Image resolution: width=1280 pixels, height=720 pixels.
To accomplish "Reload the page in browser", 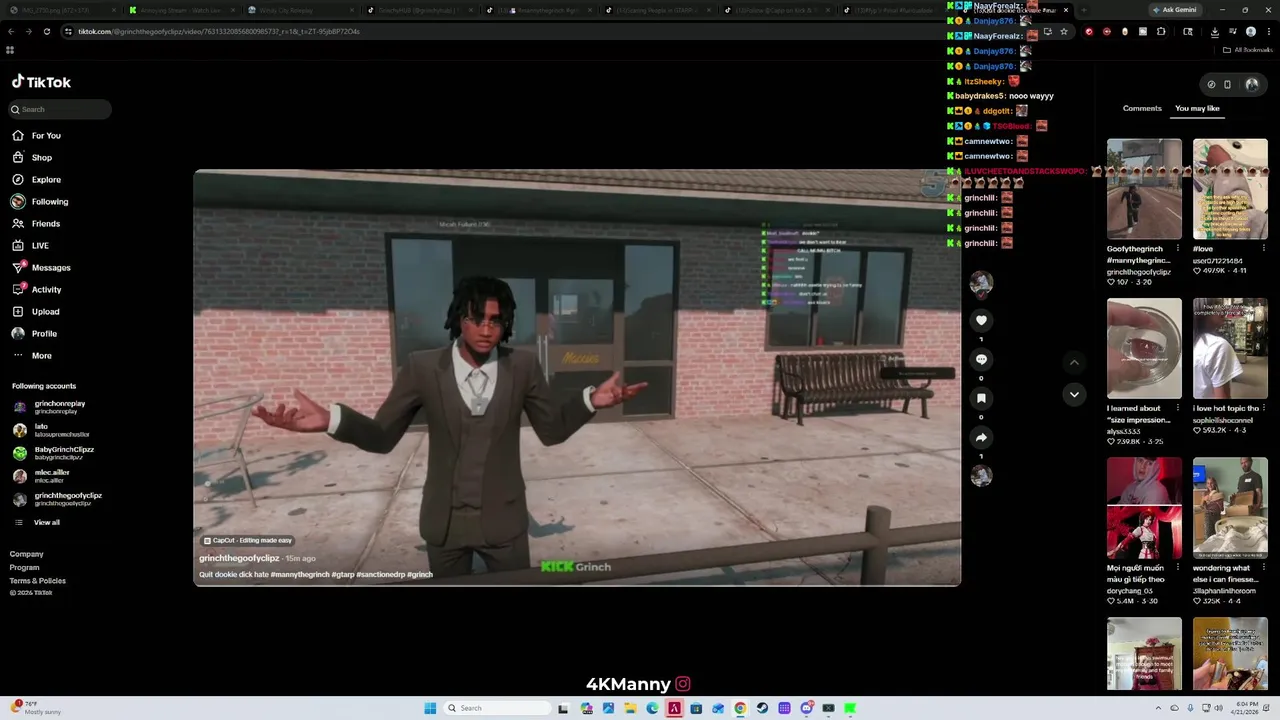I will pos(46,31).
